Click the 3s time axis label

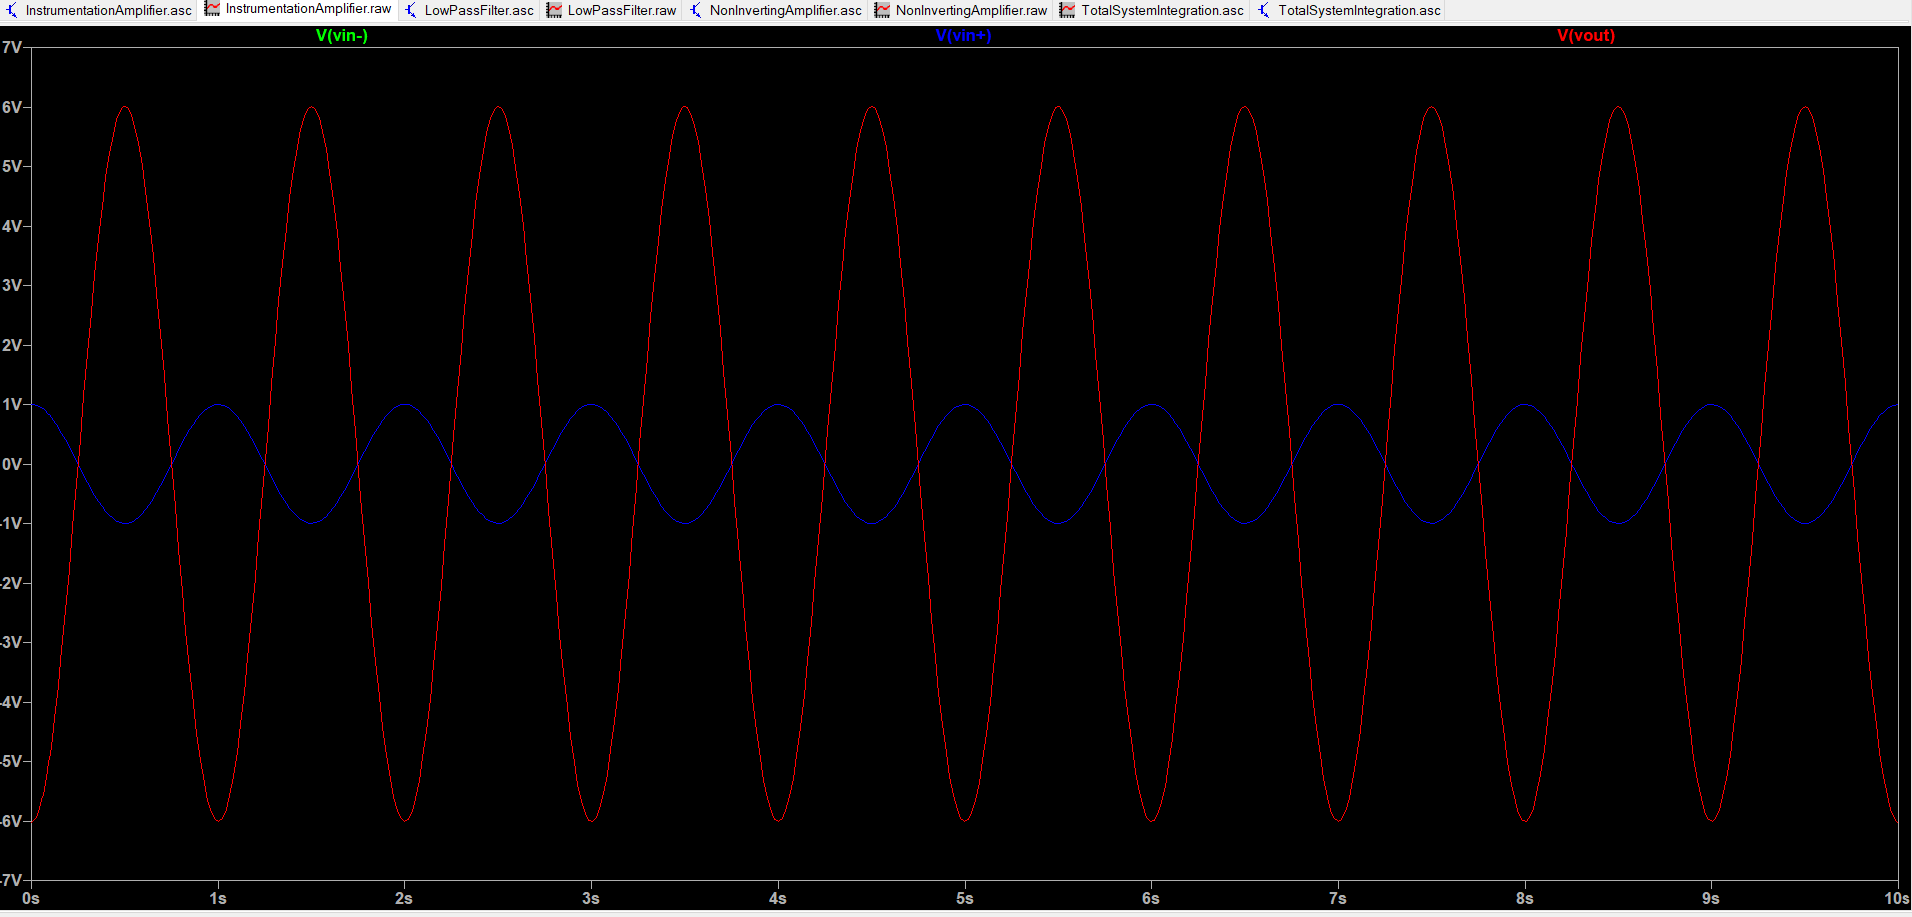click(591, 898)
